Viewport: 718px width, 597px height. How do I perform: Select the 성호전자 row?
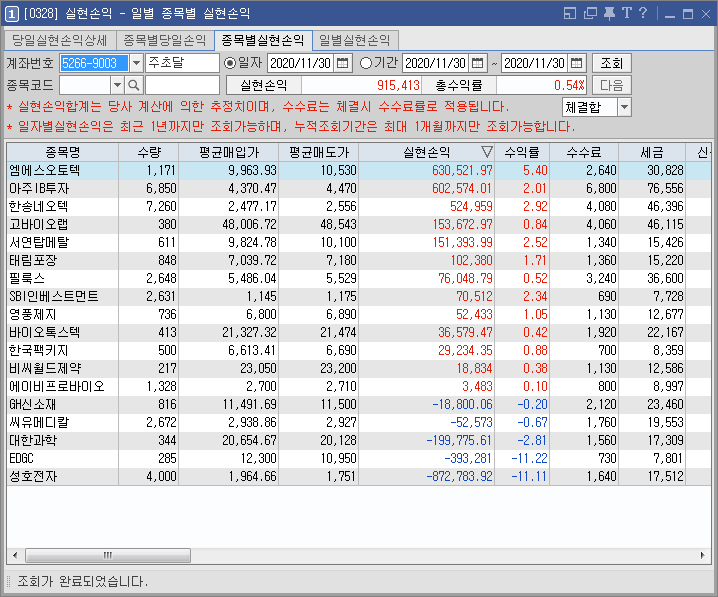tap(359, 477)
